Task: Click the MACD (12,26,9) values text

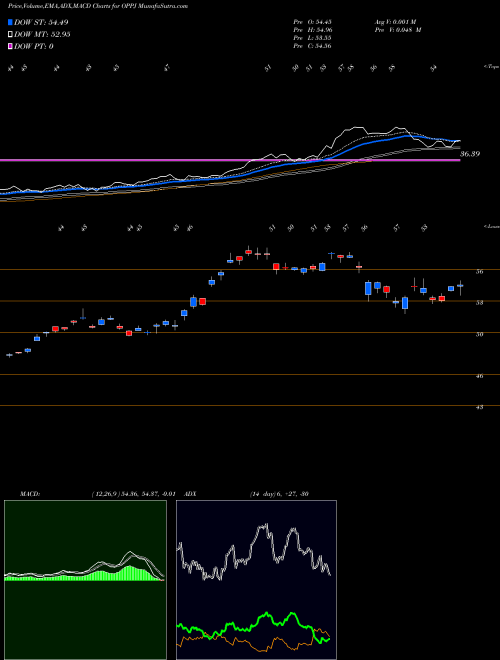Action: coord(133,494)
